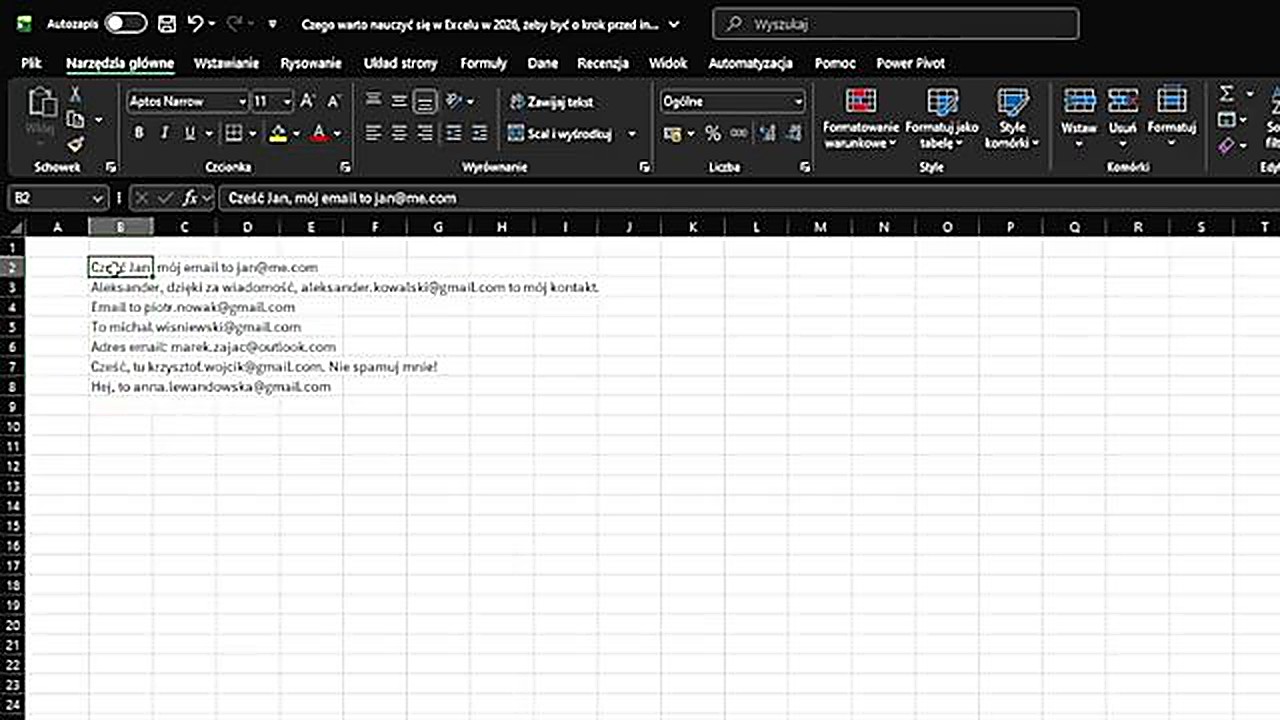
Task: Select the percent style icon in Liczba group
Action: coord(712,132)
